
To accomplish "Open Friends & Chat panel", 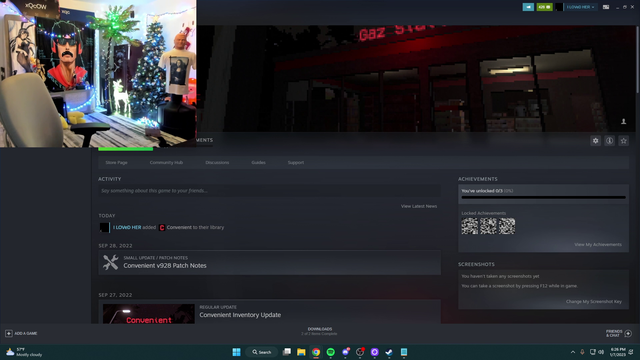I will point(619,333).
